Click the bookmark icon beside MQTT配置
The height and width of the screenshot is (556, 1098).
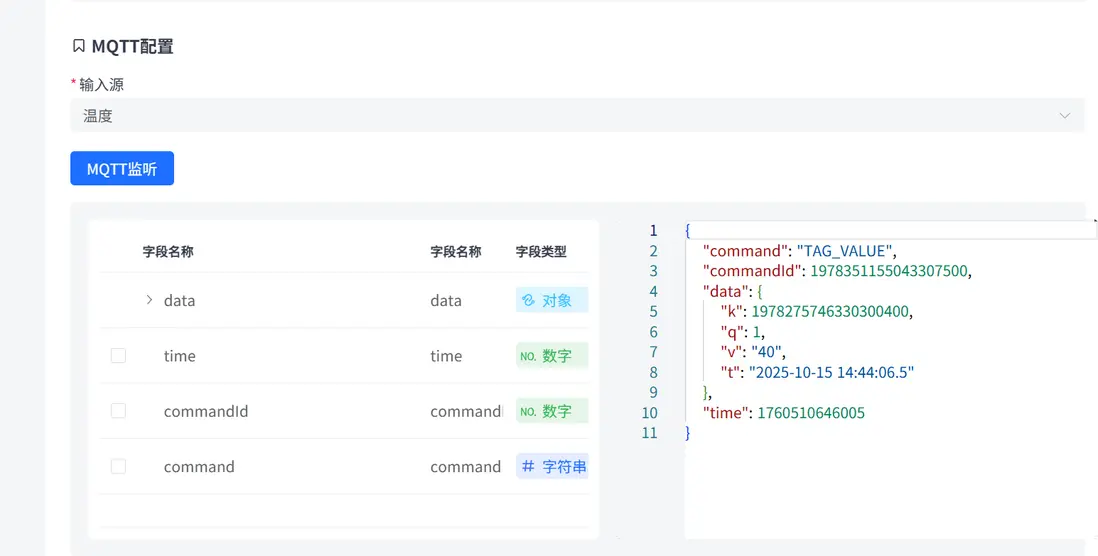(78, 46)
